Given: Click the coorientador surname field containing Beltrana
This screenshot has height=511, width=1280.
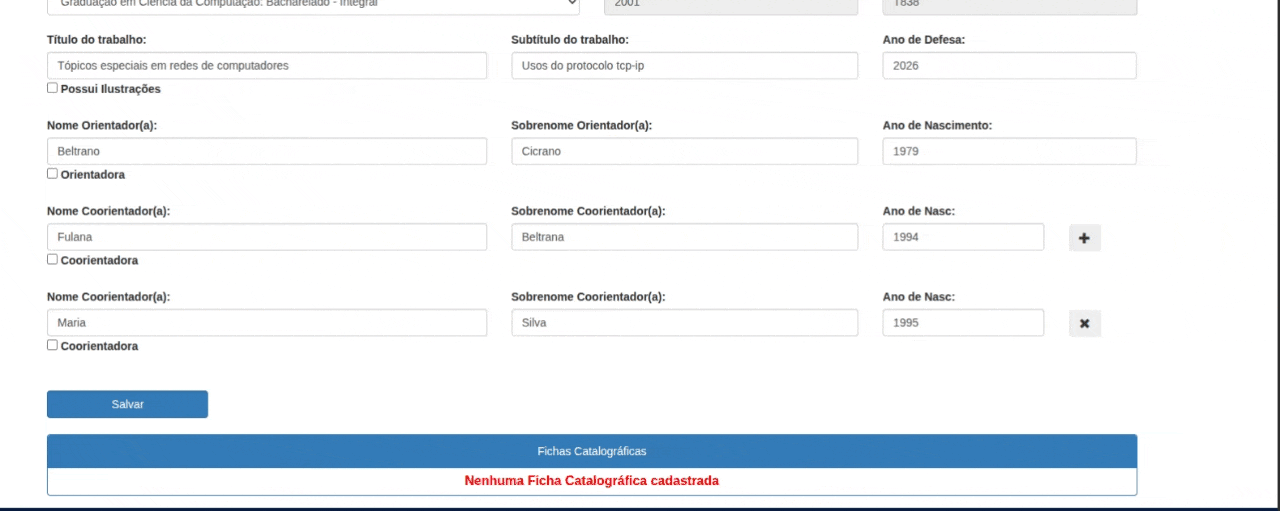Looking at the screenshot, I should click(684, 238).
